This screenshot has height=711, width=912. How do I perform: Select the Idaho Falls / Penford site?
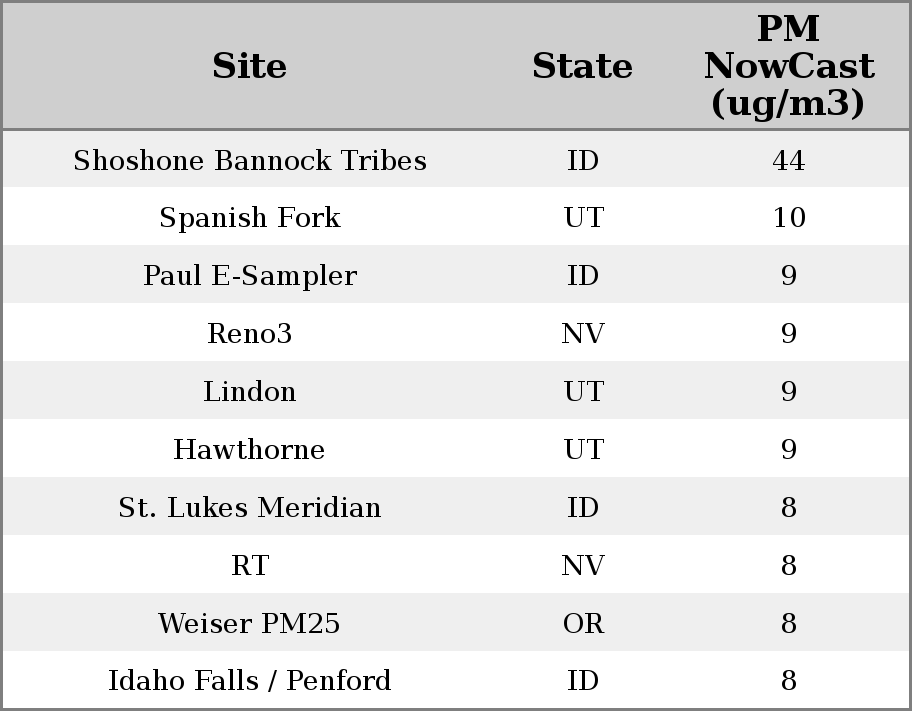[x=249, y=681]
